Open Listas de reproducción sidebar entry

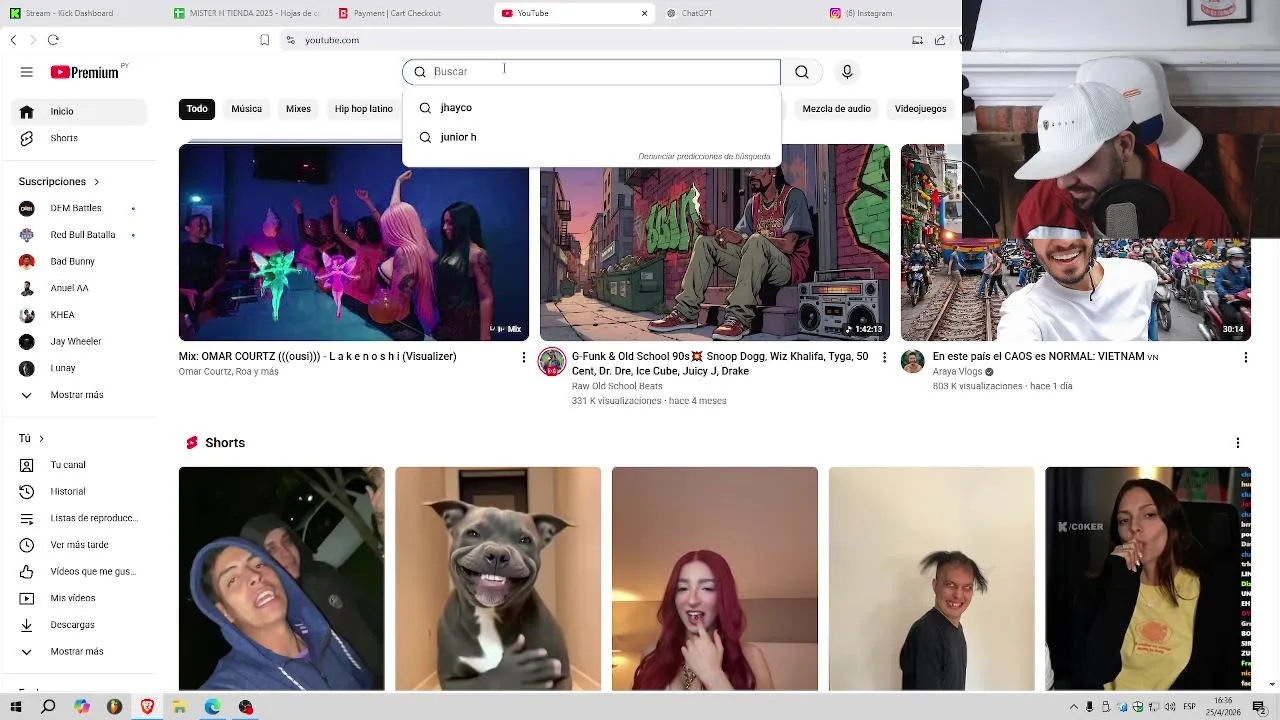tap(78, 518)
